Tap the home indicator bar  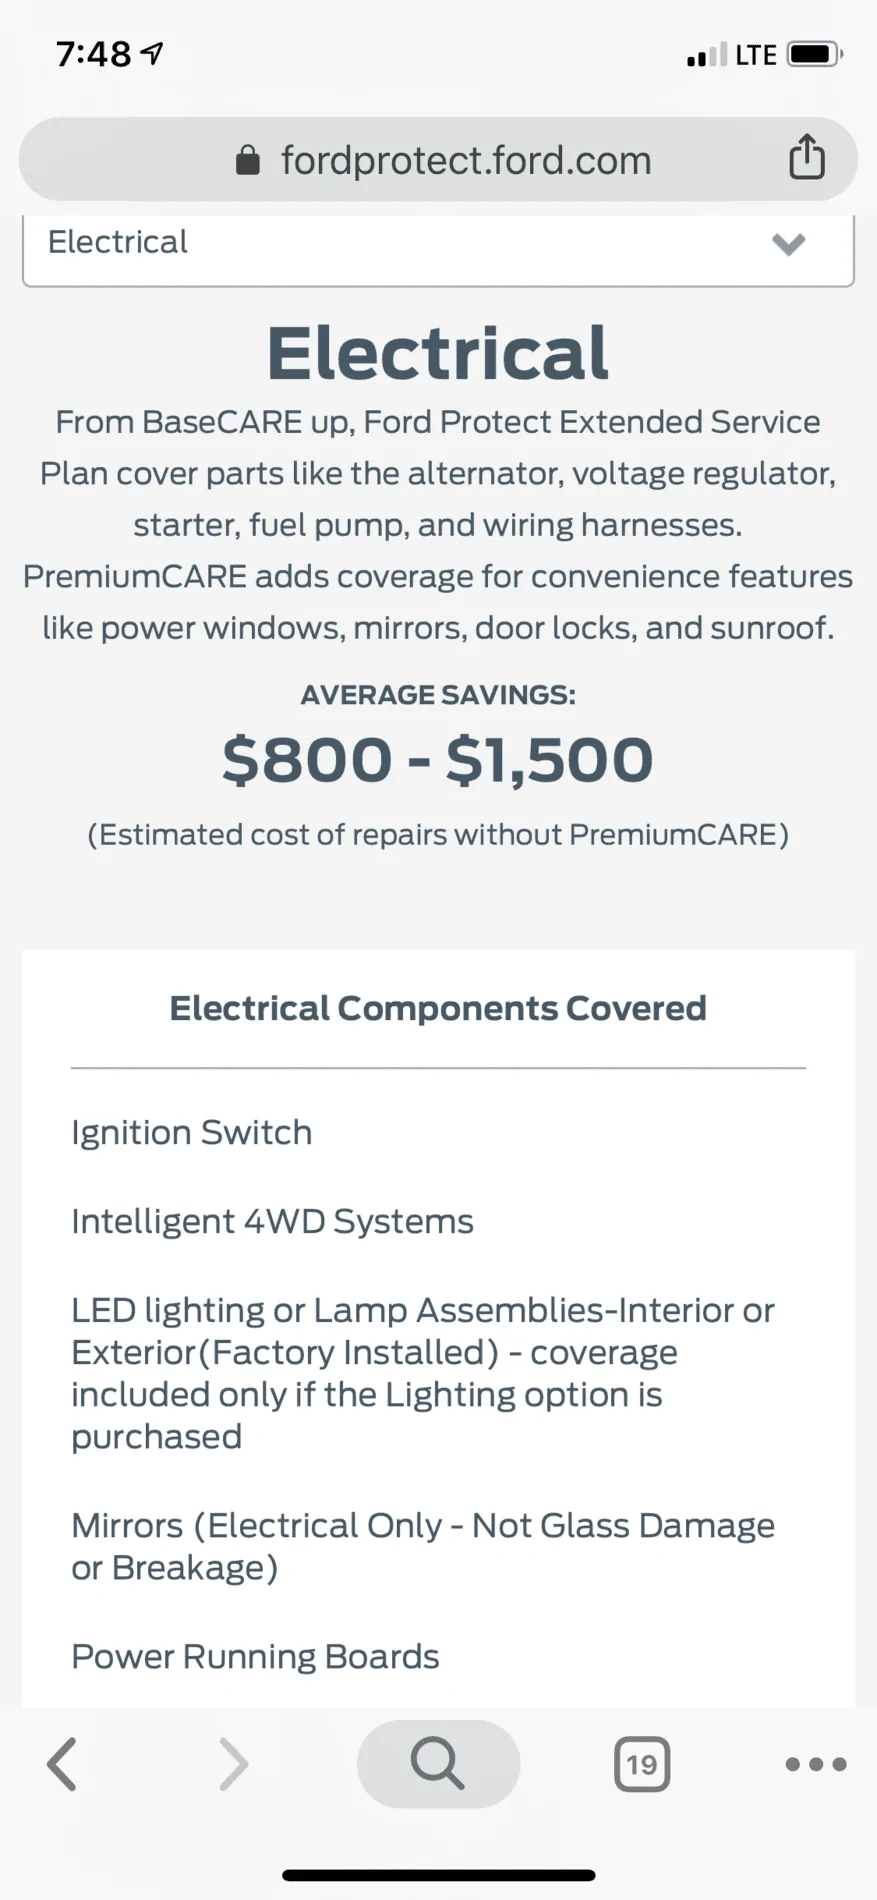(x=438, y=1875)
